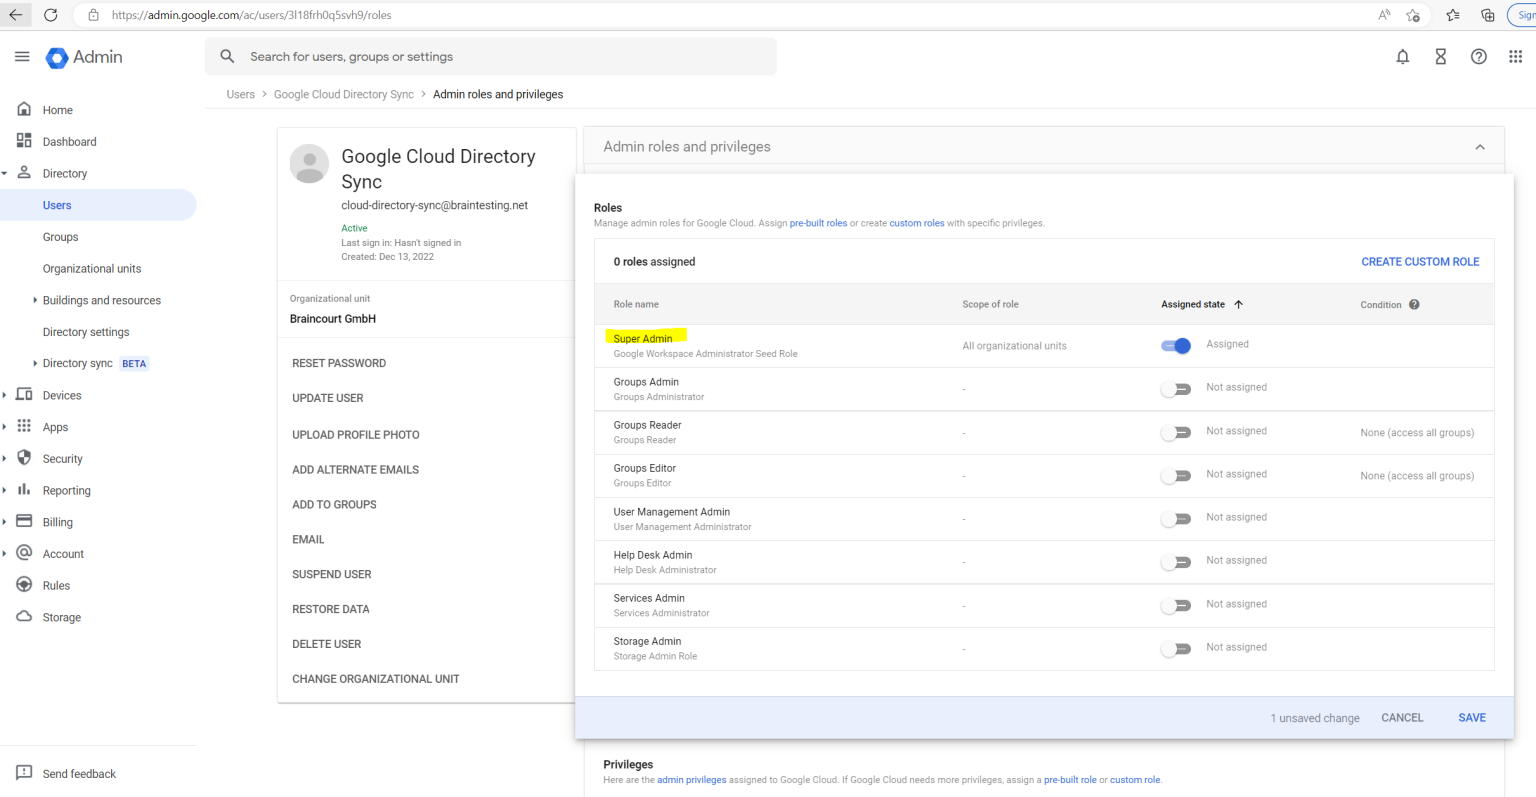The width and height of the screenshot is (1536, 797).
Task: Open the hamburger navigation menu icon
Action: click(22, 57)
